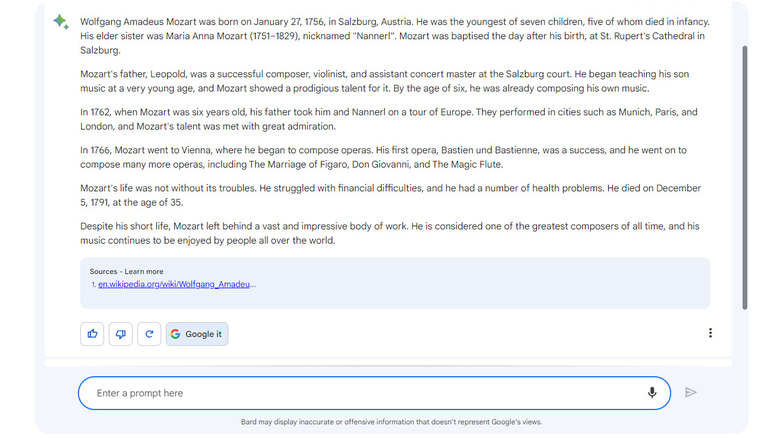Viewport: 780px width, 438px height.
Task: Open the en.wikipedia.org Wolfgang Amadeus source link
Action: click(177, 284)
